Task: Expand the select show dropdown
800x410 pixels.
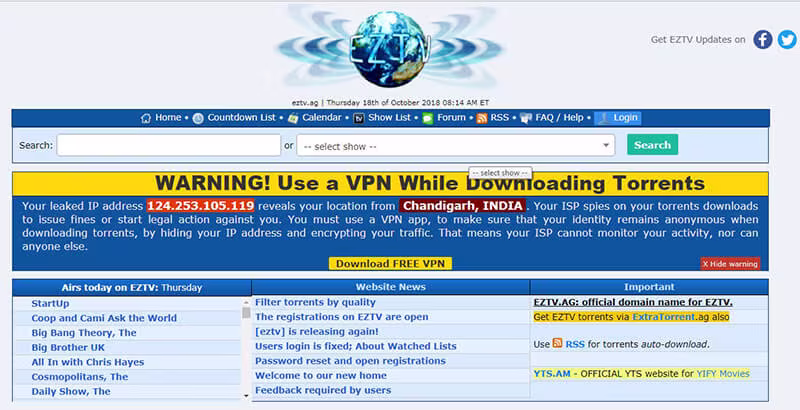Action: pyautogui.click(x=456, y=146)
